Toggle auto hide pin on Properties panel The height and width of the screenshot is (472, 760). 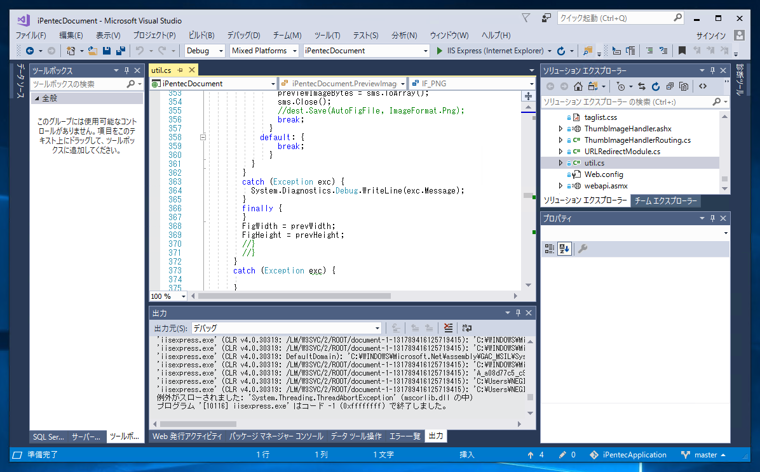point(712,218)
